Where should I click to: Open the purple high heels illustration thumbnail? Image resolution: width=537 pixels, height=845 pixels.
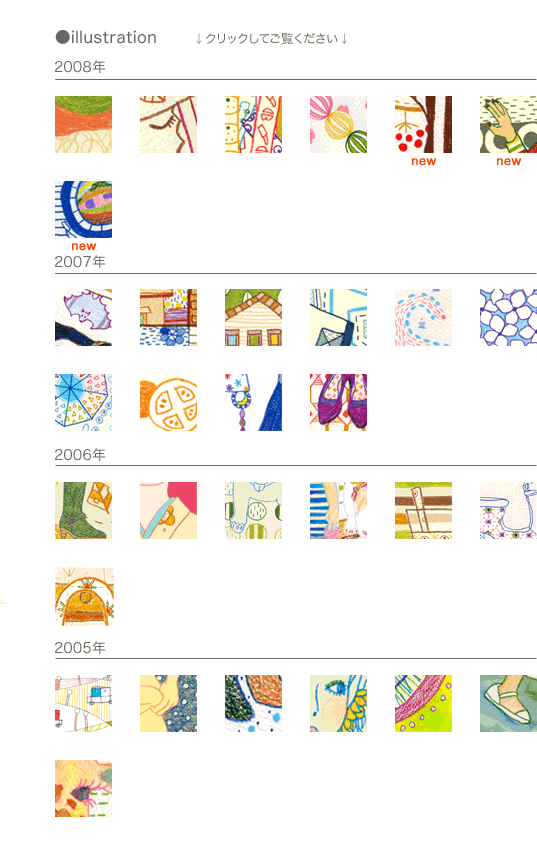tap(338, 402)
